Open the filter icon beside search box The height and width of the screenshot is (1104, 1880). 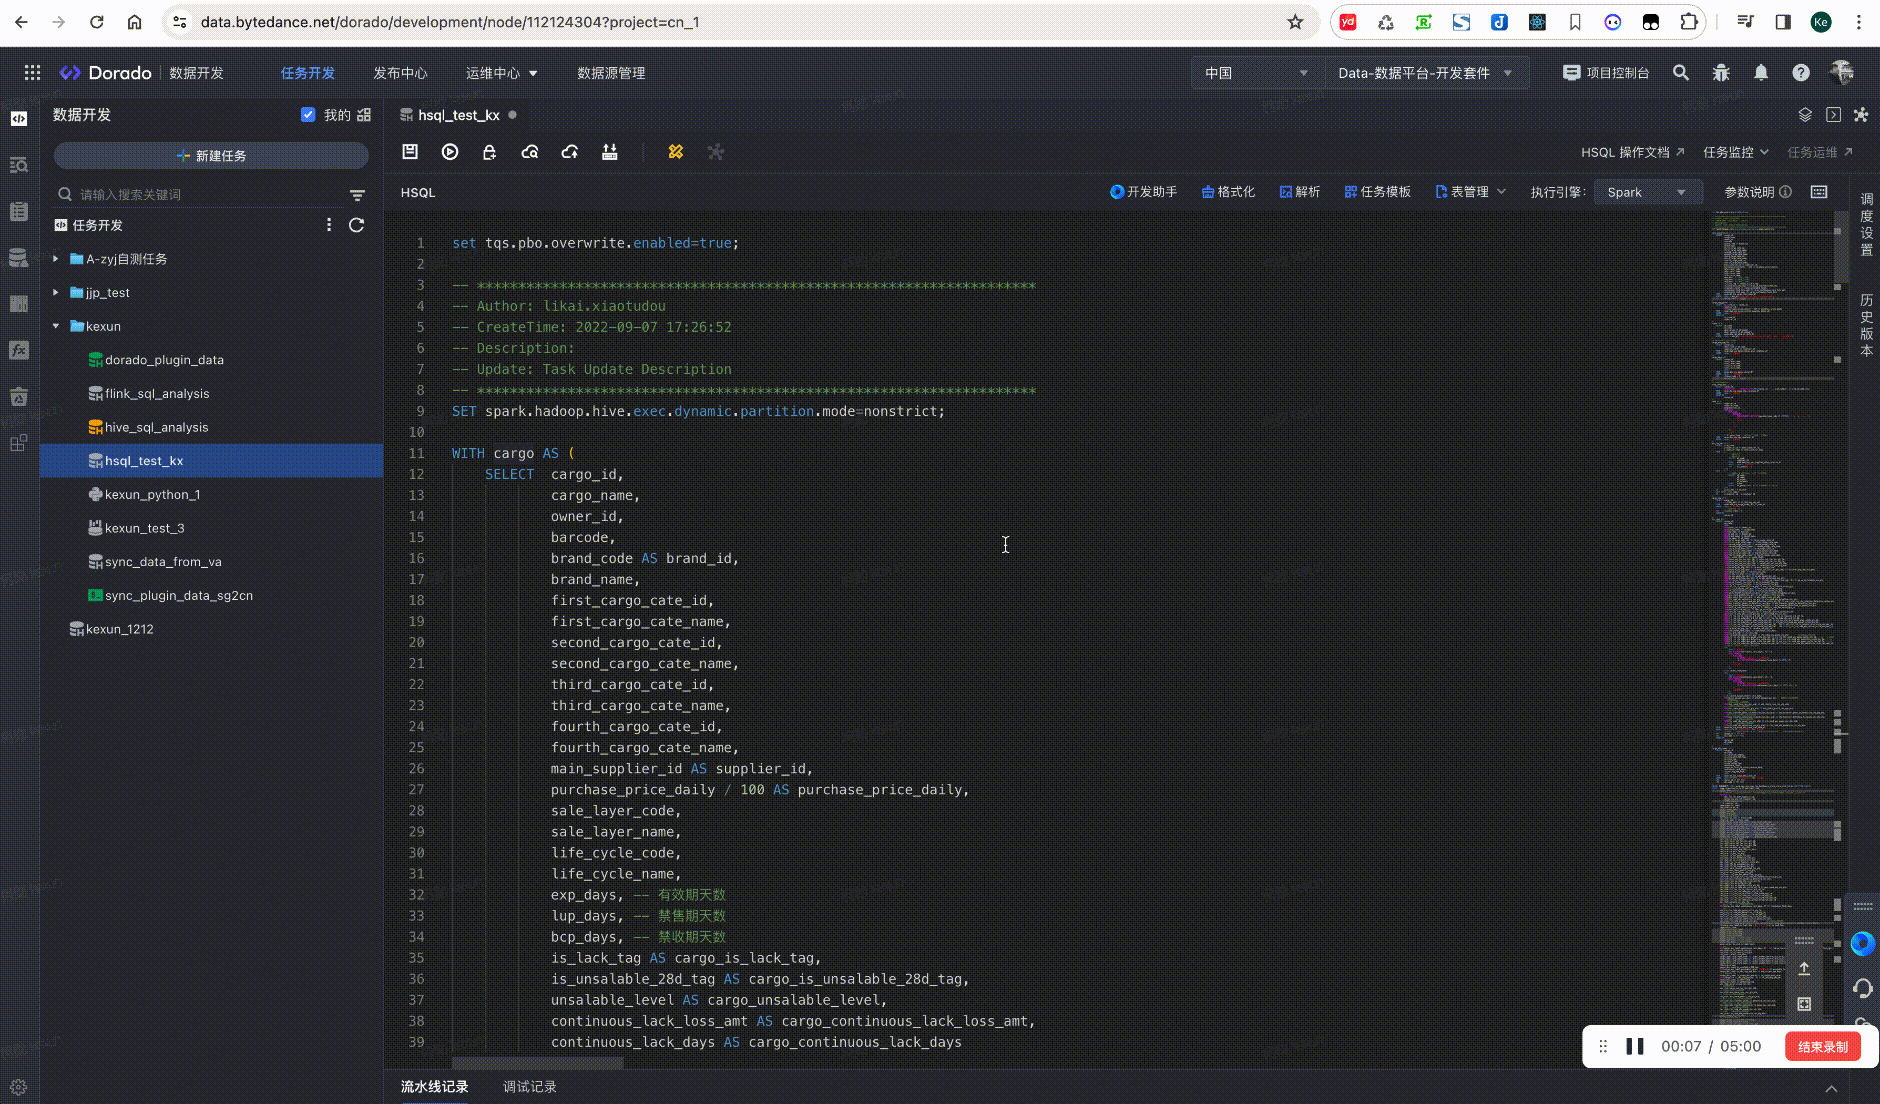coord(357,195)
